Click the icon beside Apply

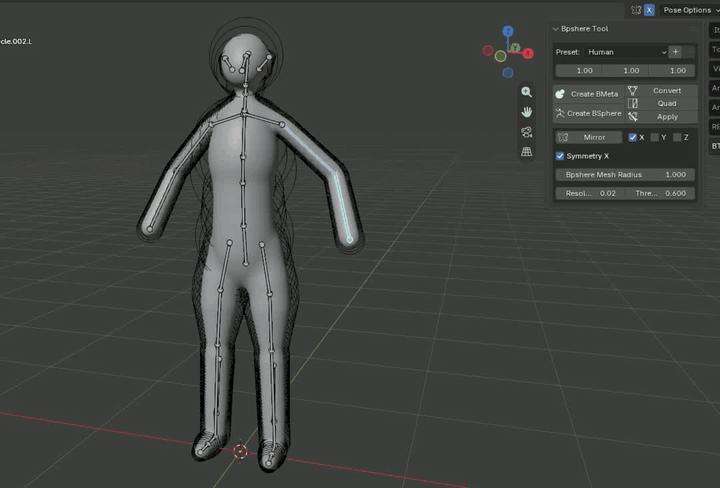tap(633, 117)
